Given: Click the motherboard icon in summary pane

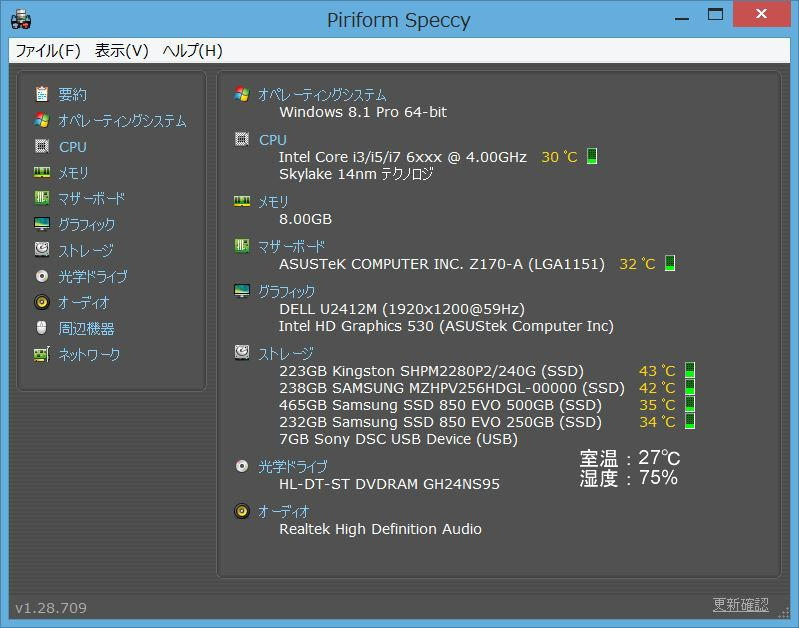Looking at the screenshot, I should 242,246.
